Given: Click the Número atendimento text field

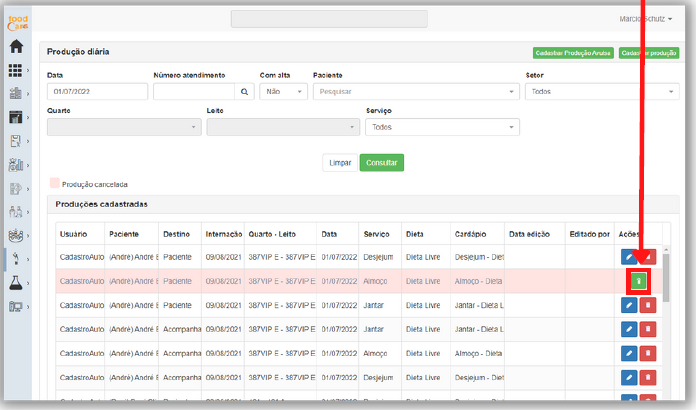Looking at the screenshot, I should pos(194,91).
